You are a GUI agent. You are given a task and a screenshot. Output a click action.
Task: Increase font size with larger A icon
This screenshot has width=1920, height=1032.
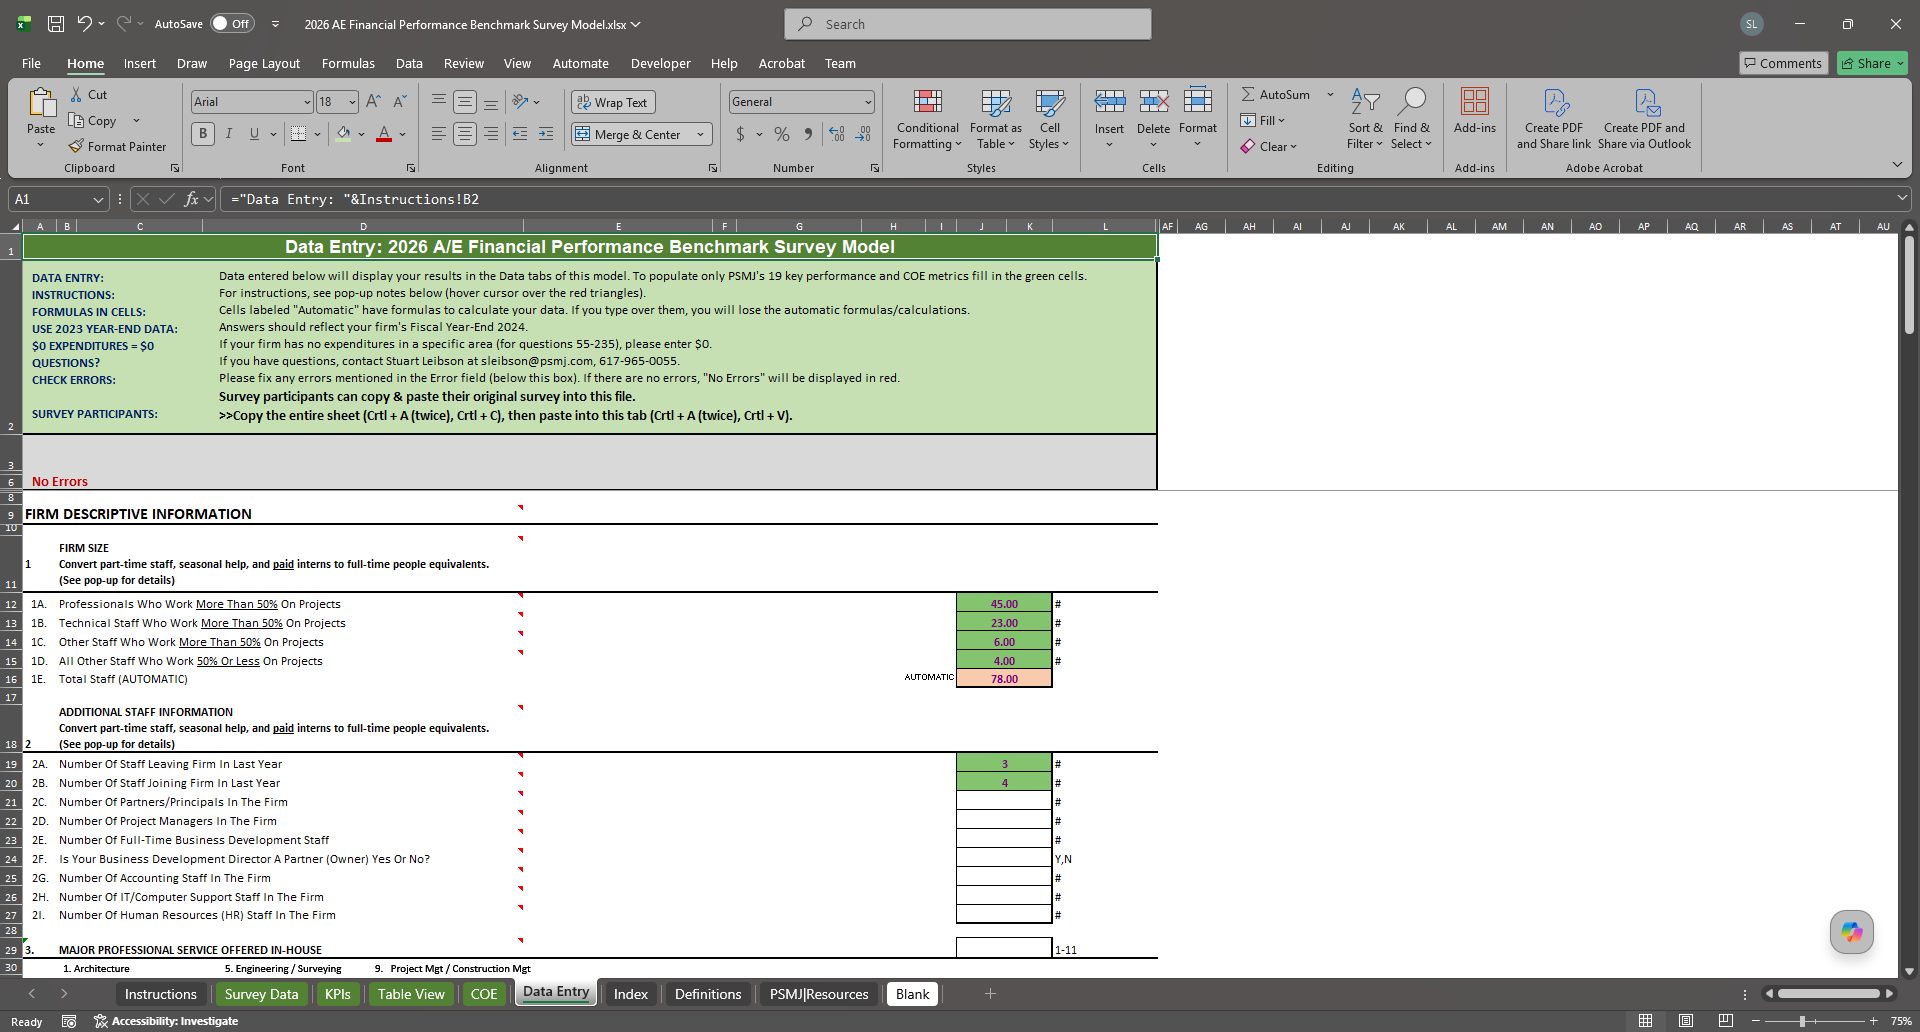(x=373, y=101)
